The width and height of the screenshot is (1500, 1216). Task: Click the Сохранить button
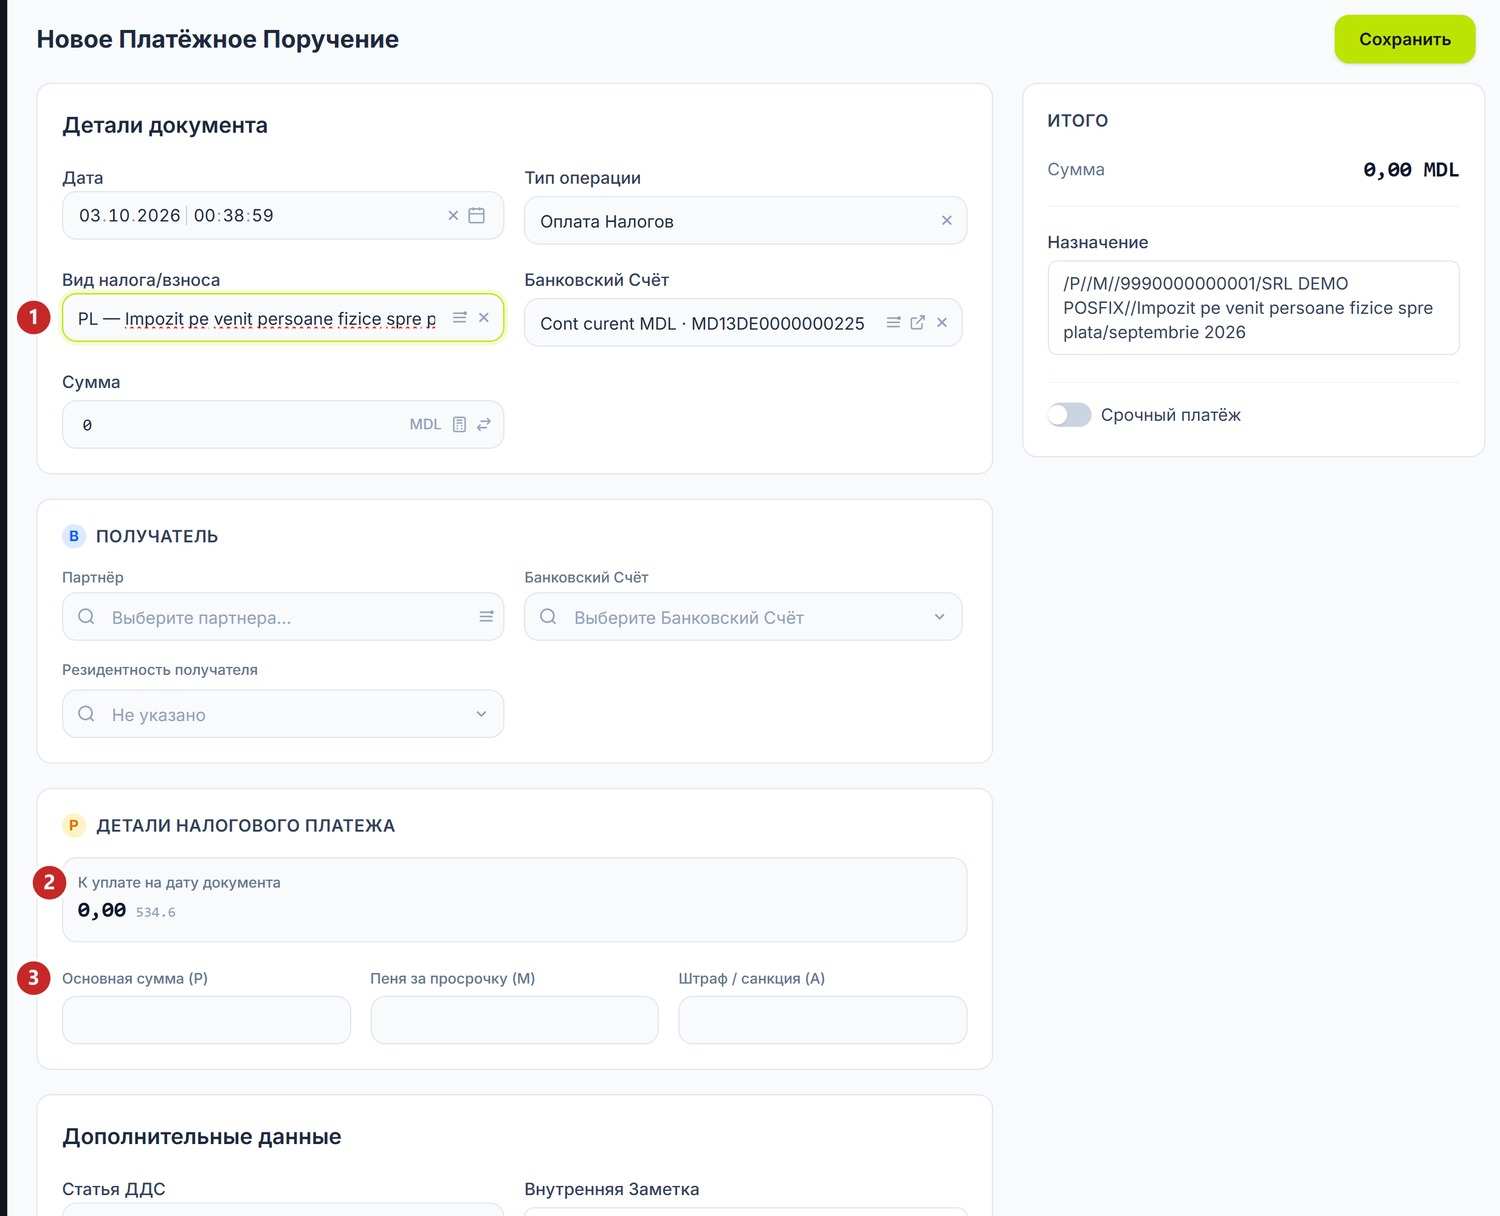(1405, 39)
